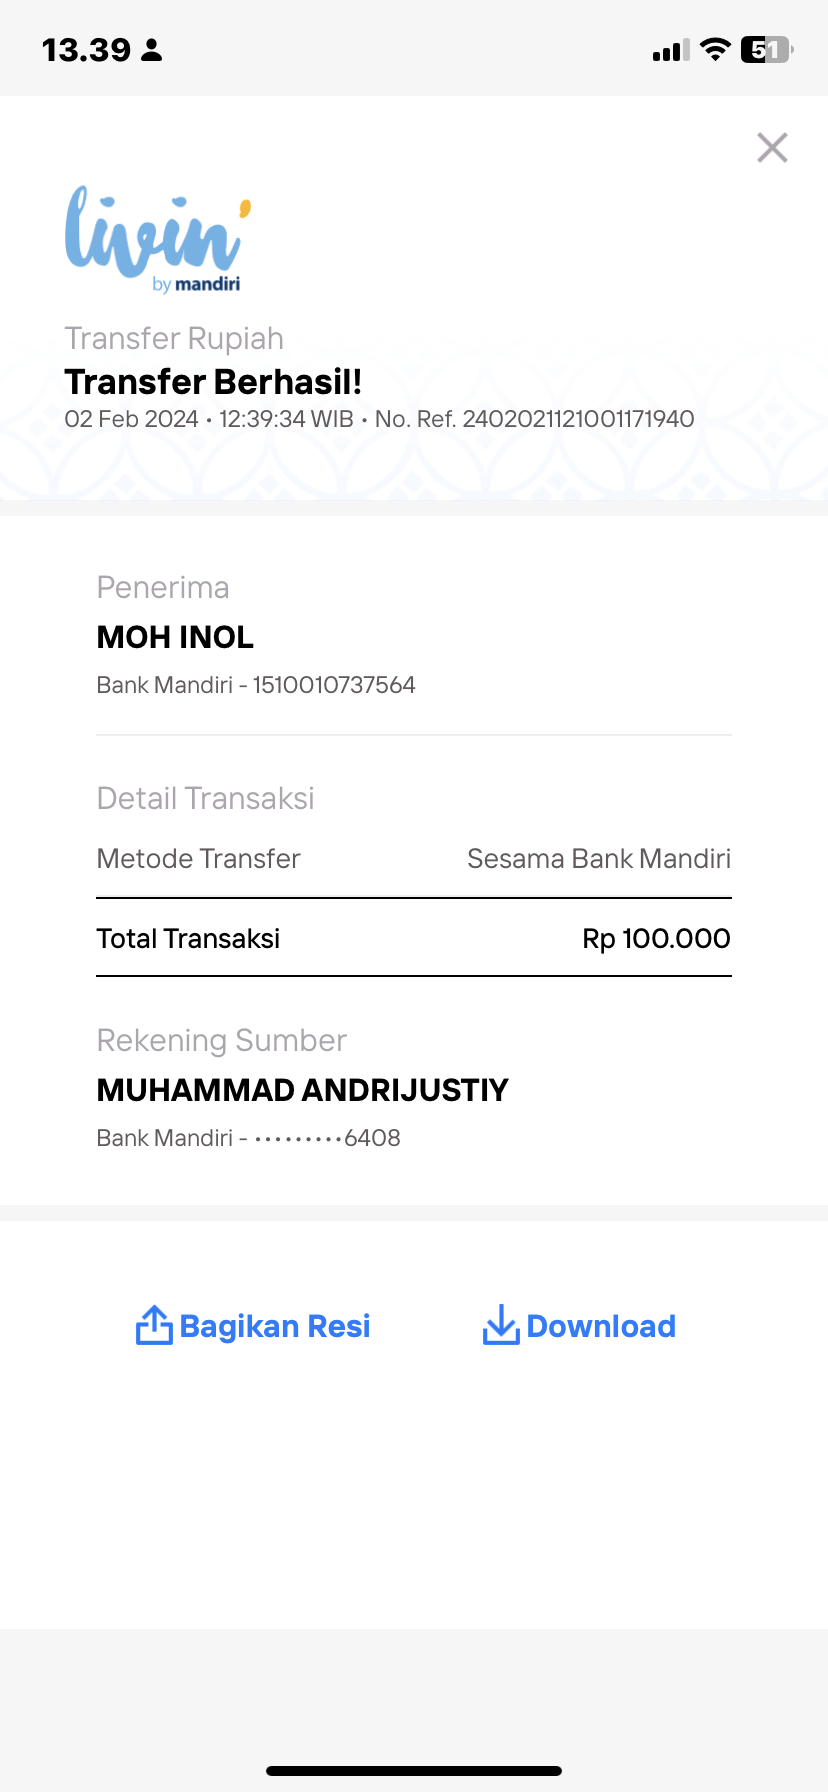Tap the Download text label

(601, 1326)
